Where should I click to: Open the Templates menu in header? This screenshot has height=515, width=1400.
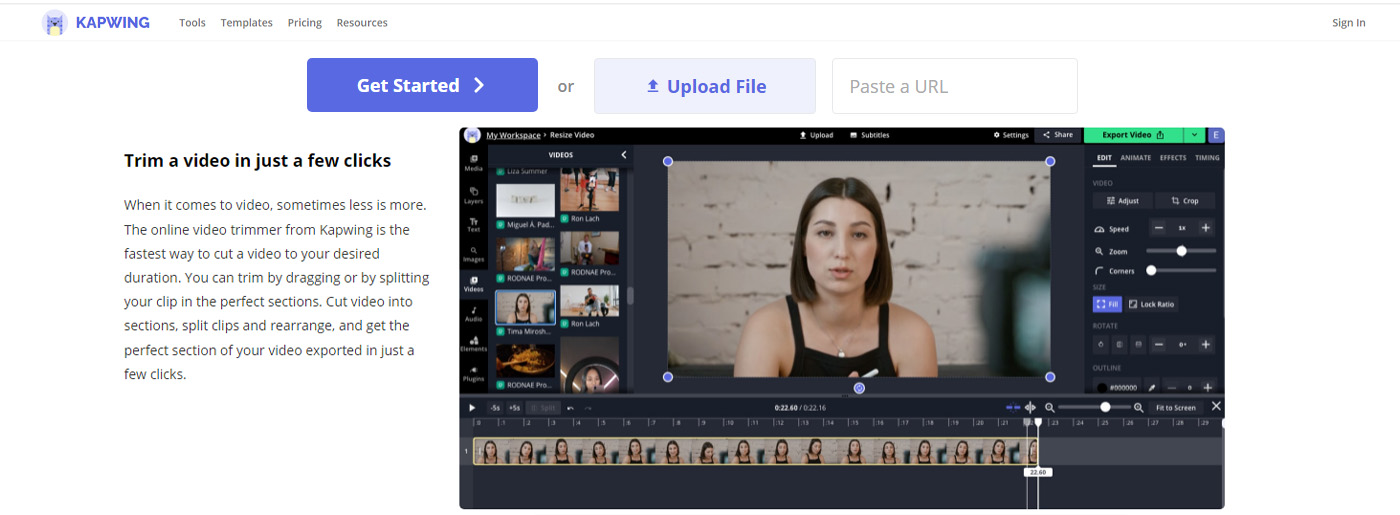click(x=246, y=23)
